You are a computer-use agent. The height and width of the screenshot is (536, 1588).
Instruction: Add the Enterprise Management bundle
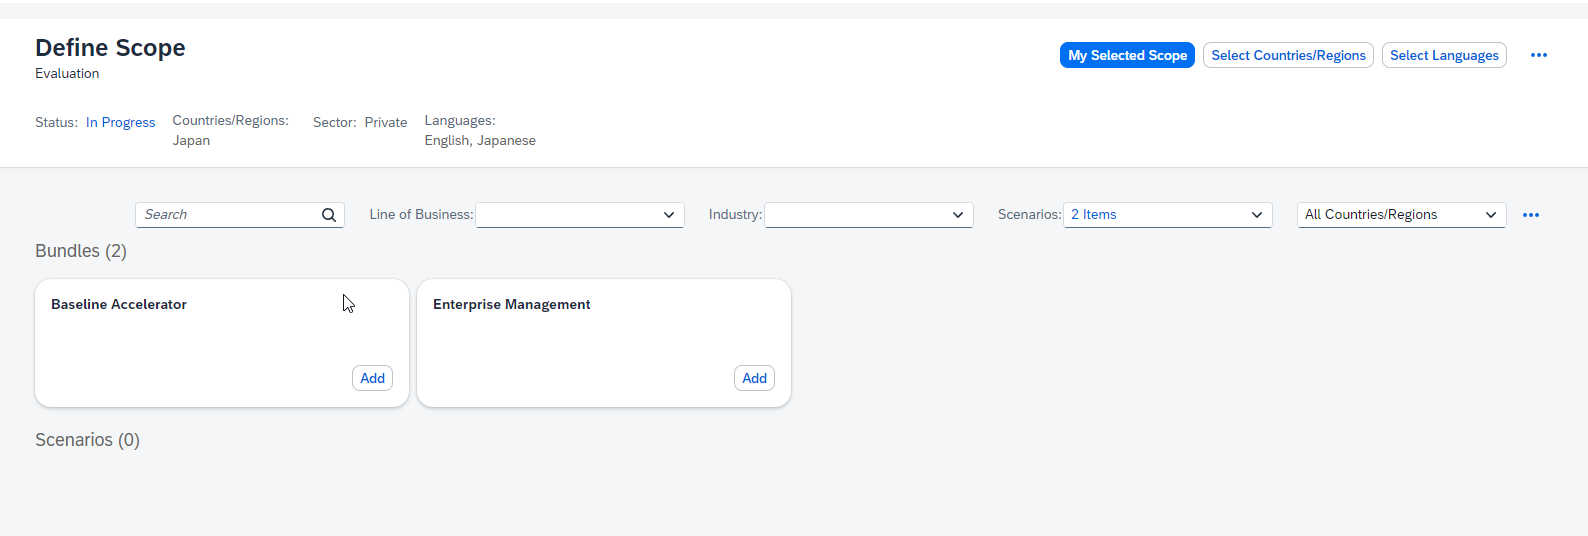coord(754,378)
